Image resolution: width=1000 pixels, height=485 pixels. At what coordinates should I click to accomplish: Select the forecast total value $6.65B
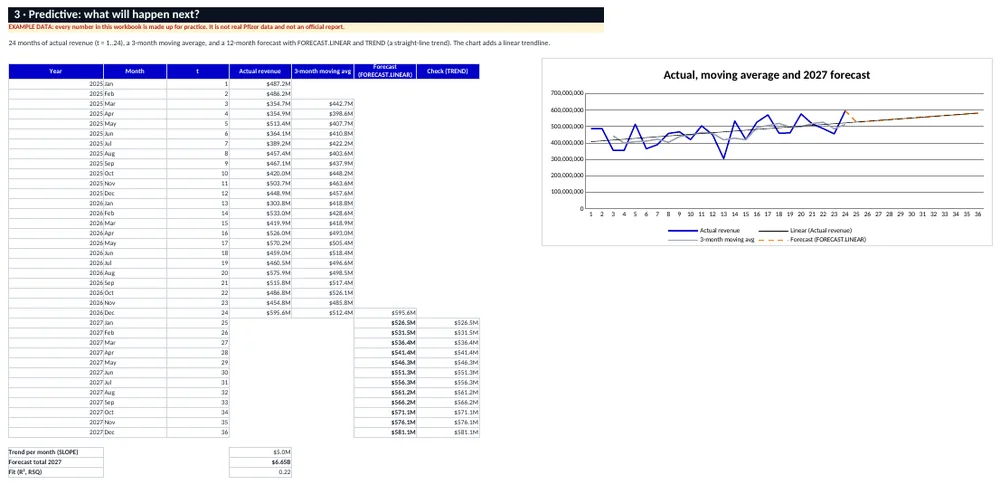coord(260,461)
